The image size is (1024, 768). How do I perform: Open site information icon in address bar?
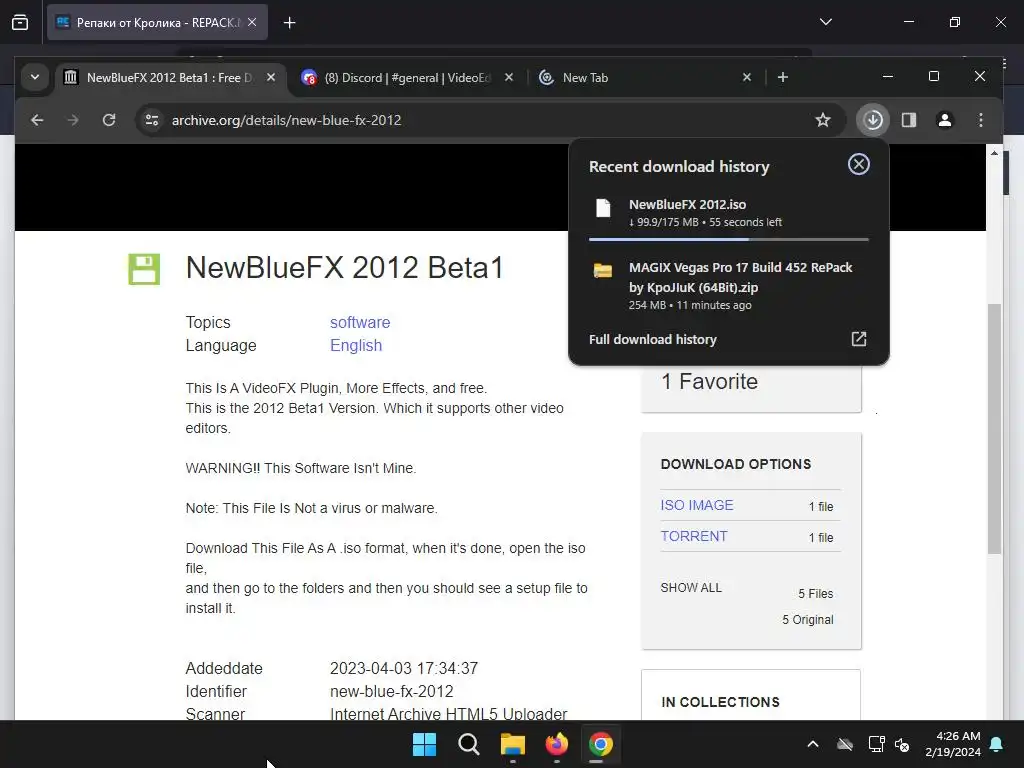152,120
